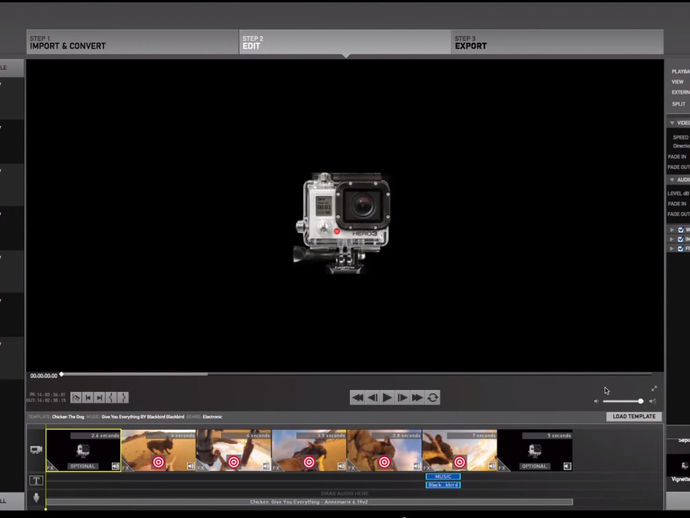Image resolution: width=690 pixels, height=518 pixels.
Task: Expand the first checked effects row
Action: coord(672,230)
